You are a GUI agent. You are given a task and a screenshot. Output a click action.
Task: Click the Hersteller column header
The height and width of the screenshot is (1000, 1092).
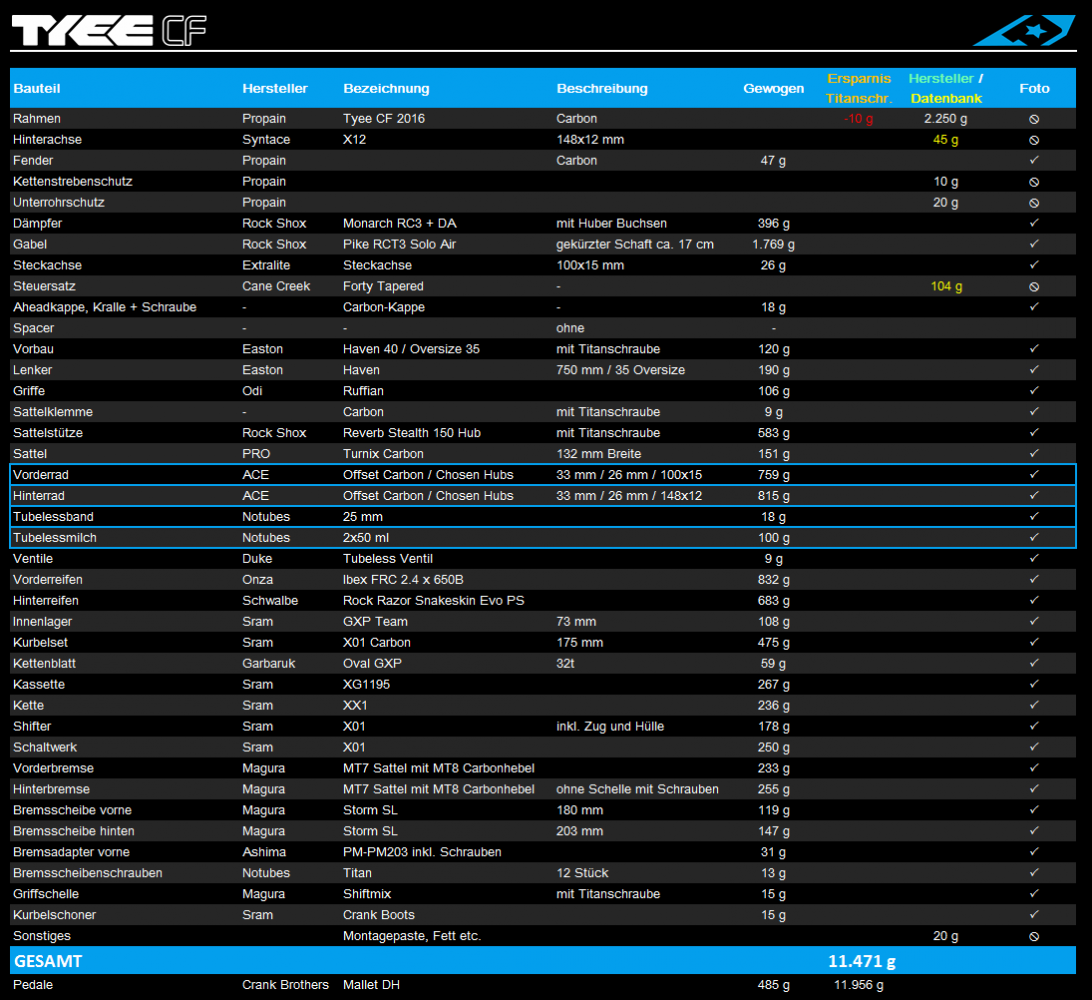274,88
